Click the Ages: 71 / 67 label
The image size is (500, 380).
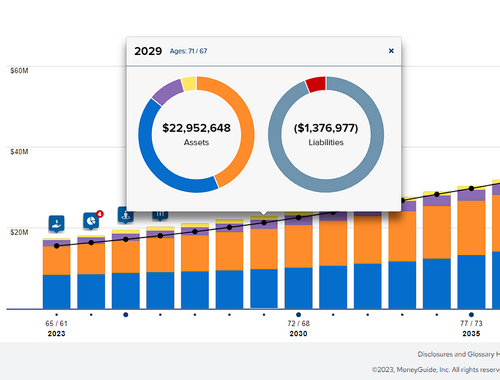coord(188,51)
